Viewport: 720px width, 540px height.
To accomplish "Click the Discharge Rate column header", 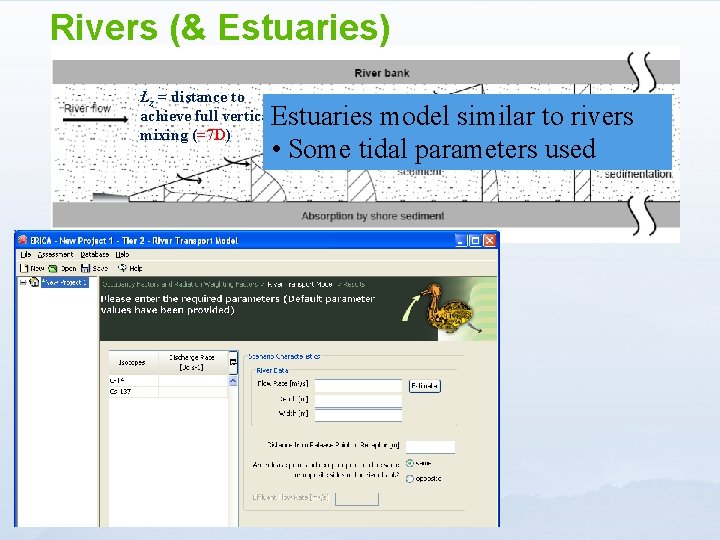I will pyautogui.click(x=192, y=362).
